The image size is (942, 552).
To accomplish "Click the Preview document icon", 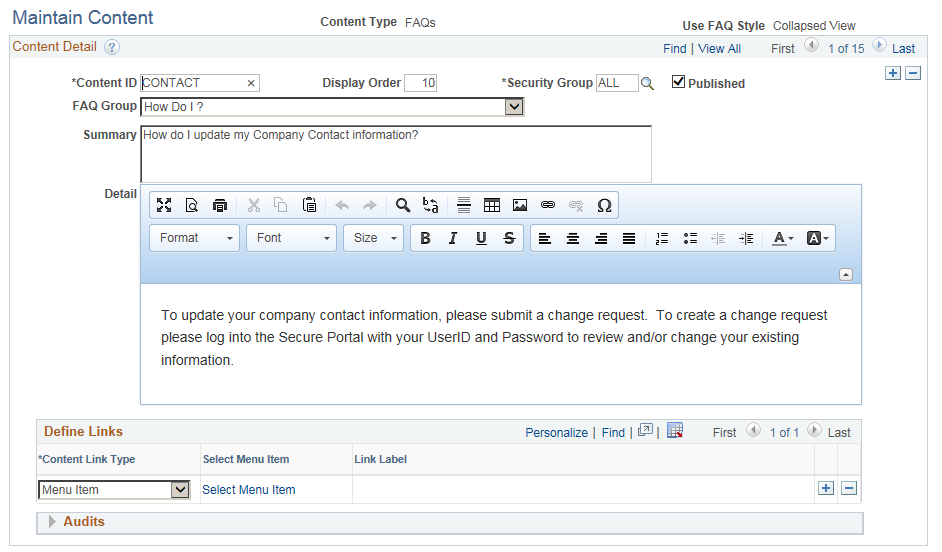I will click(192, 205).
